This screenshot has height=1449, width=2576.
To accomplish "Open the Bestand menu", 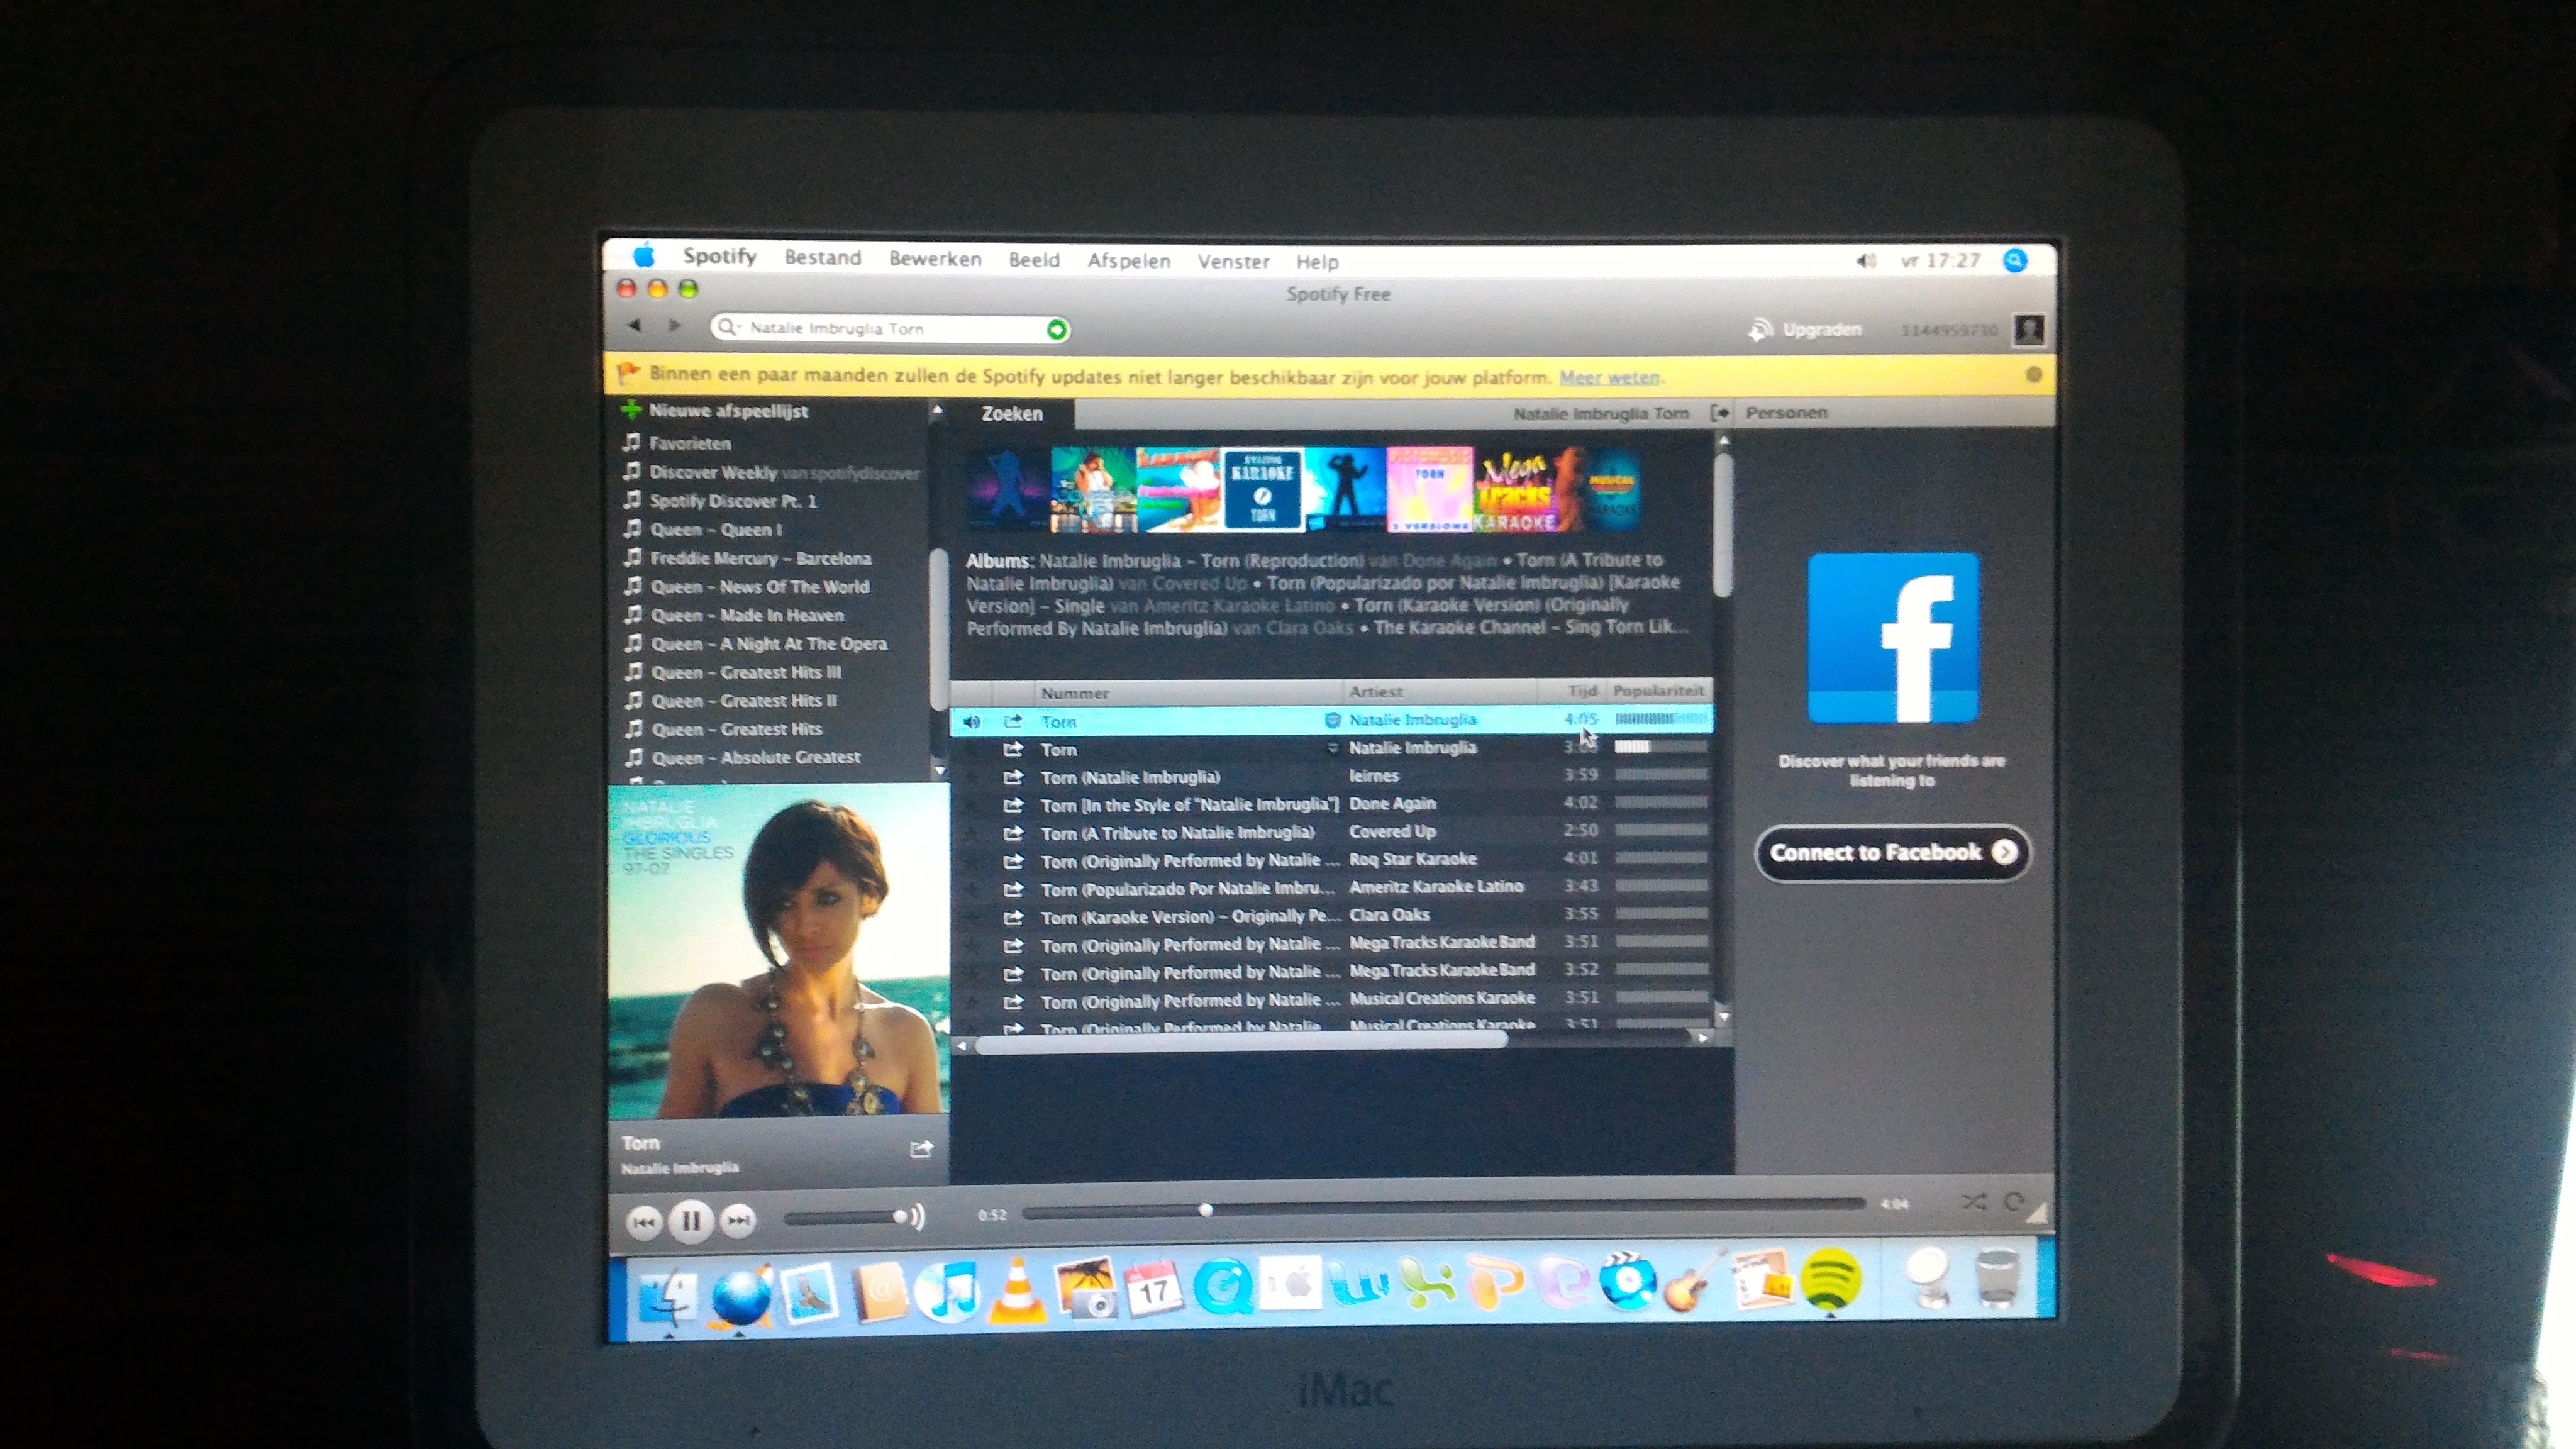I will (822, 258).
